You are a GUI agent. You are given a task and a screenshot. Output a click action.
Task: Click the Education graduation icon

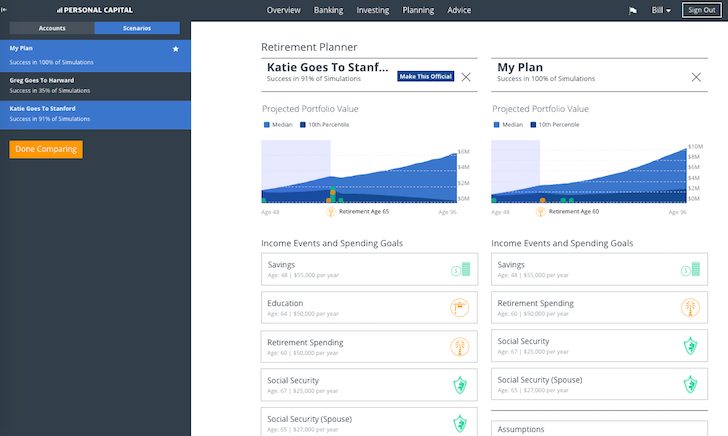(x=460, y=307)
